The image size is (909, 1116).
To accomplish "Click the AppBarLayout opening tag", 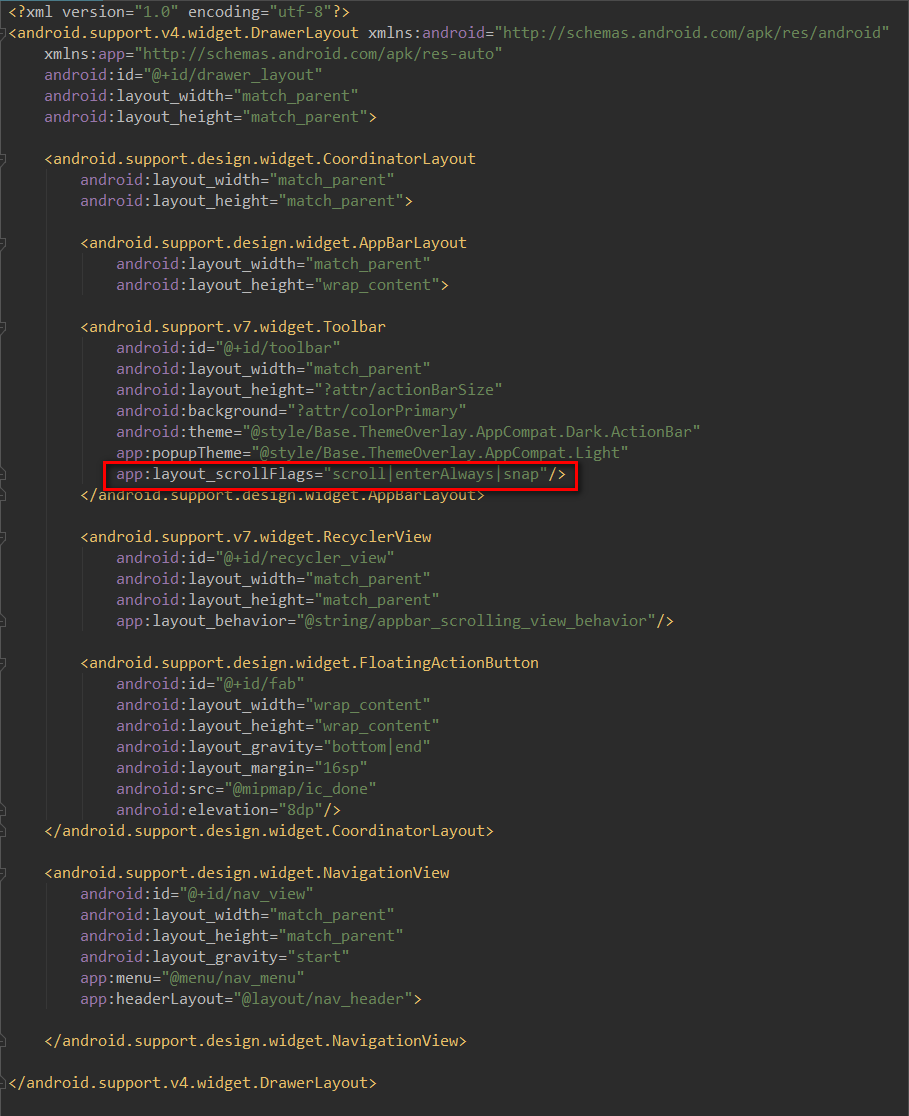I will tap(273, 243).
